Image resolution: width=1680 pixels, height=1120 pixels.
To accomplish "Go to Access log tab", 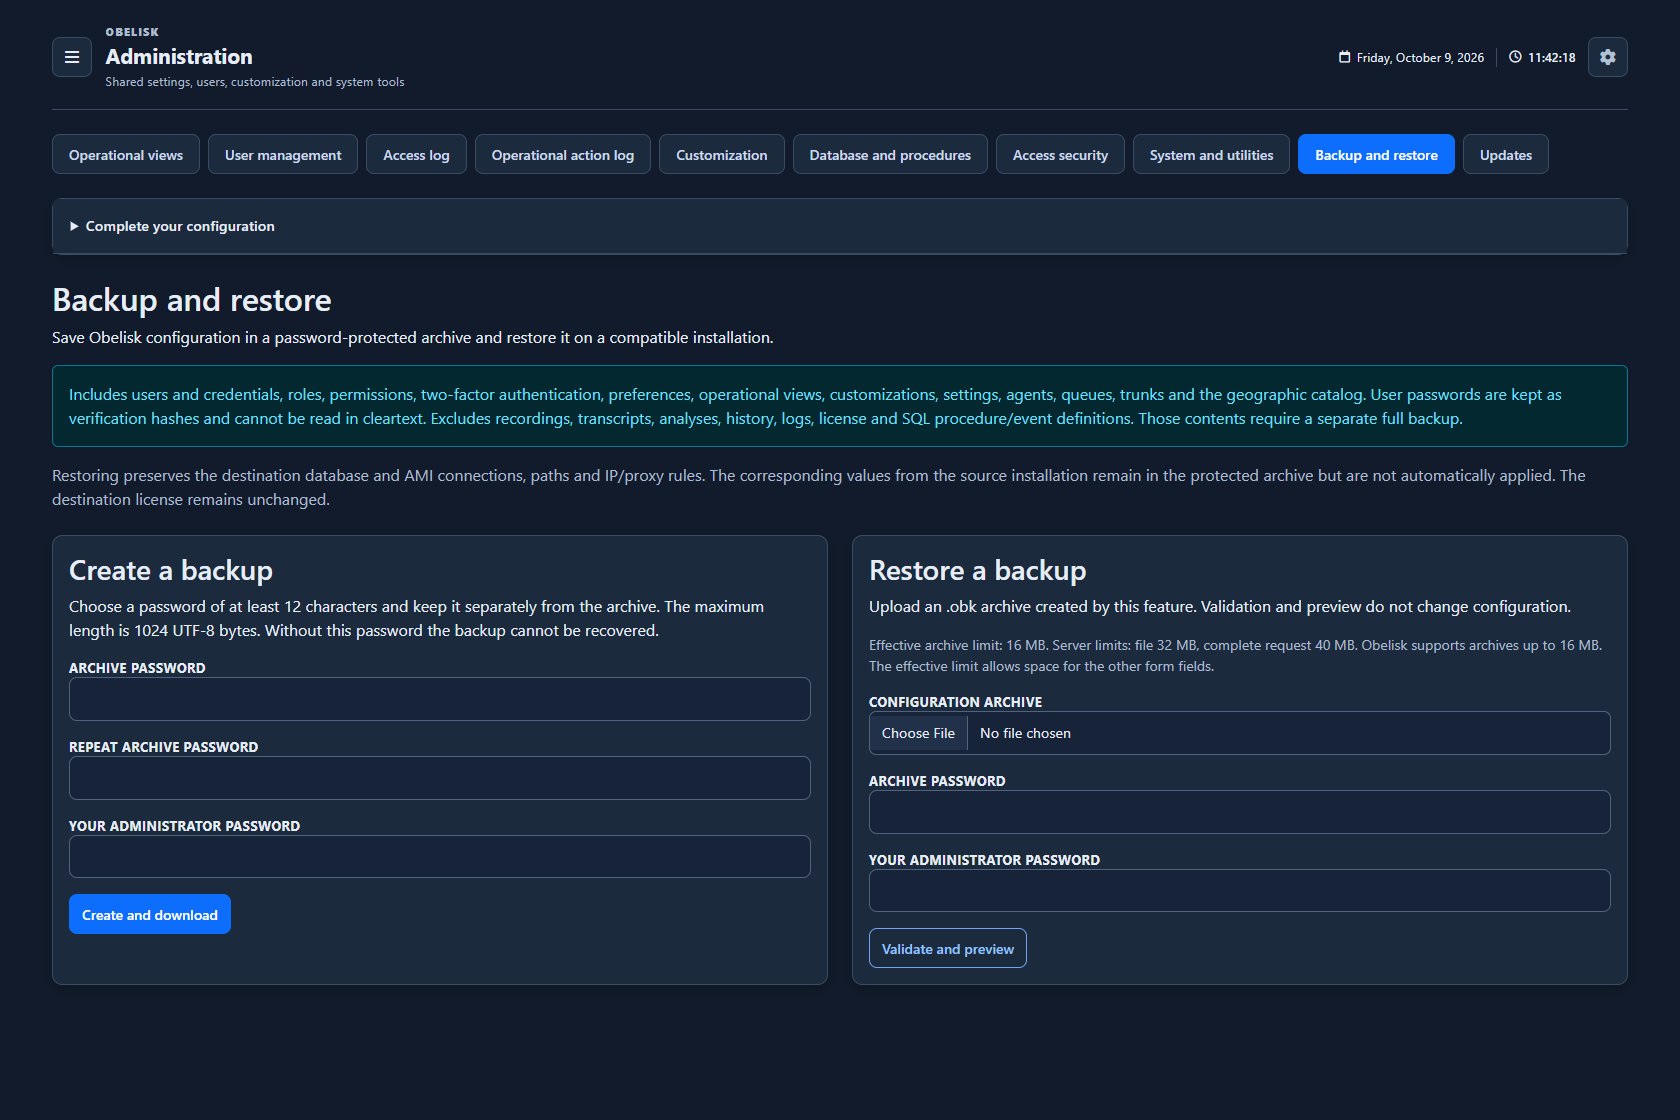I will 416,155.
